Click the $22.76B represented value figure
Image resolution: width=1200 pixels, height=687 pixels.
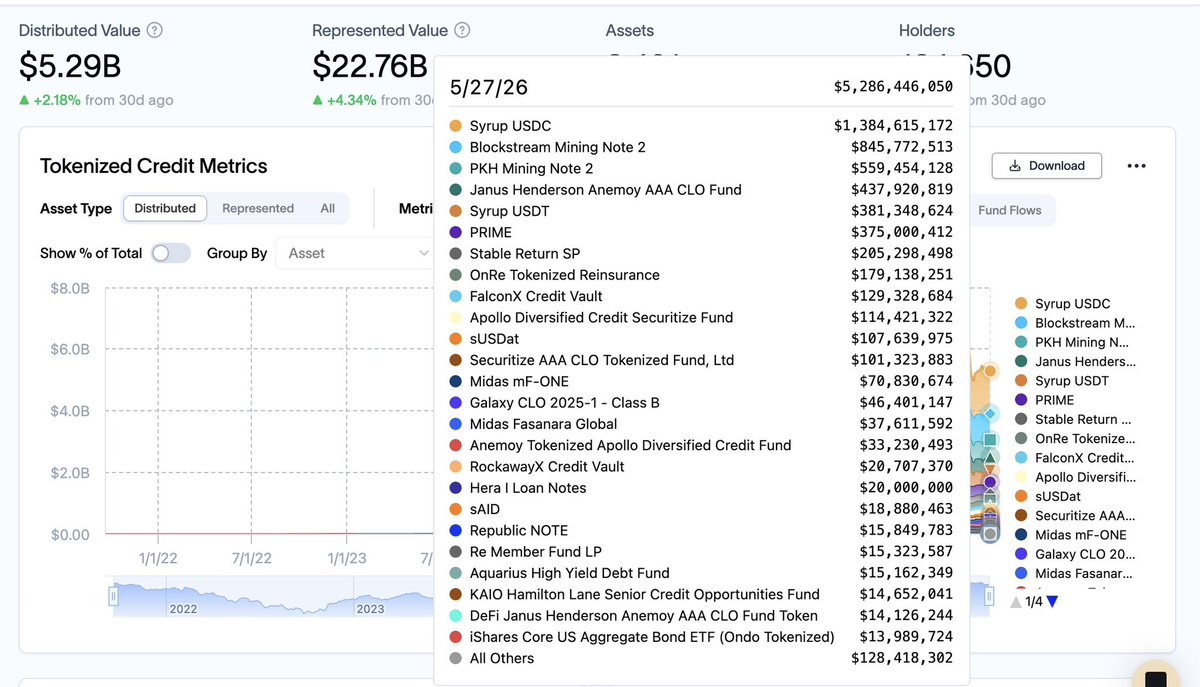coord(370,66)
